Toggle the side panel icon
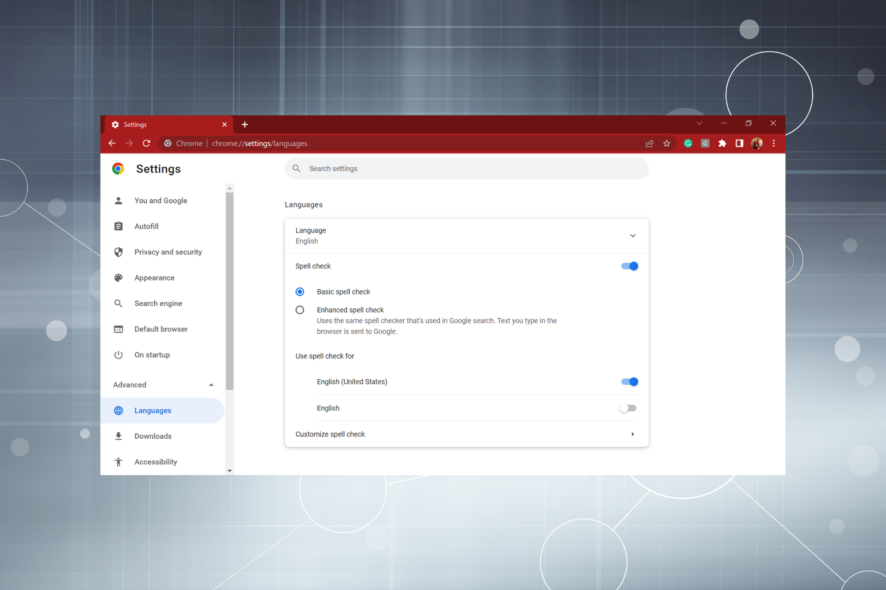 739,143
